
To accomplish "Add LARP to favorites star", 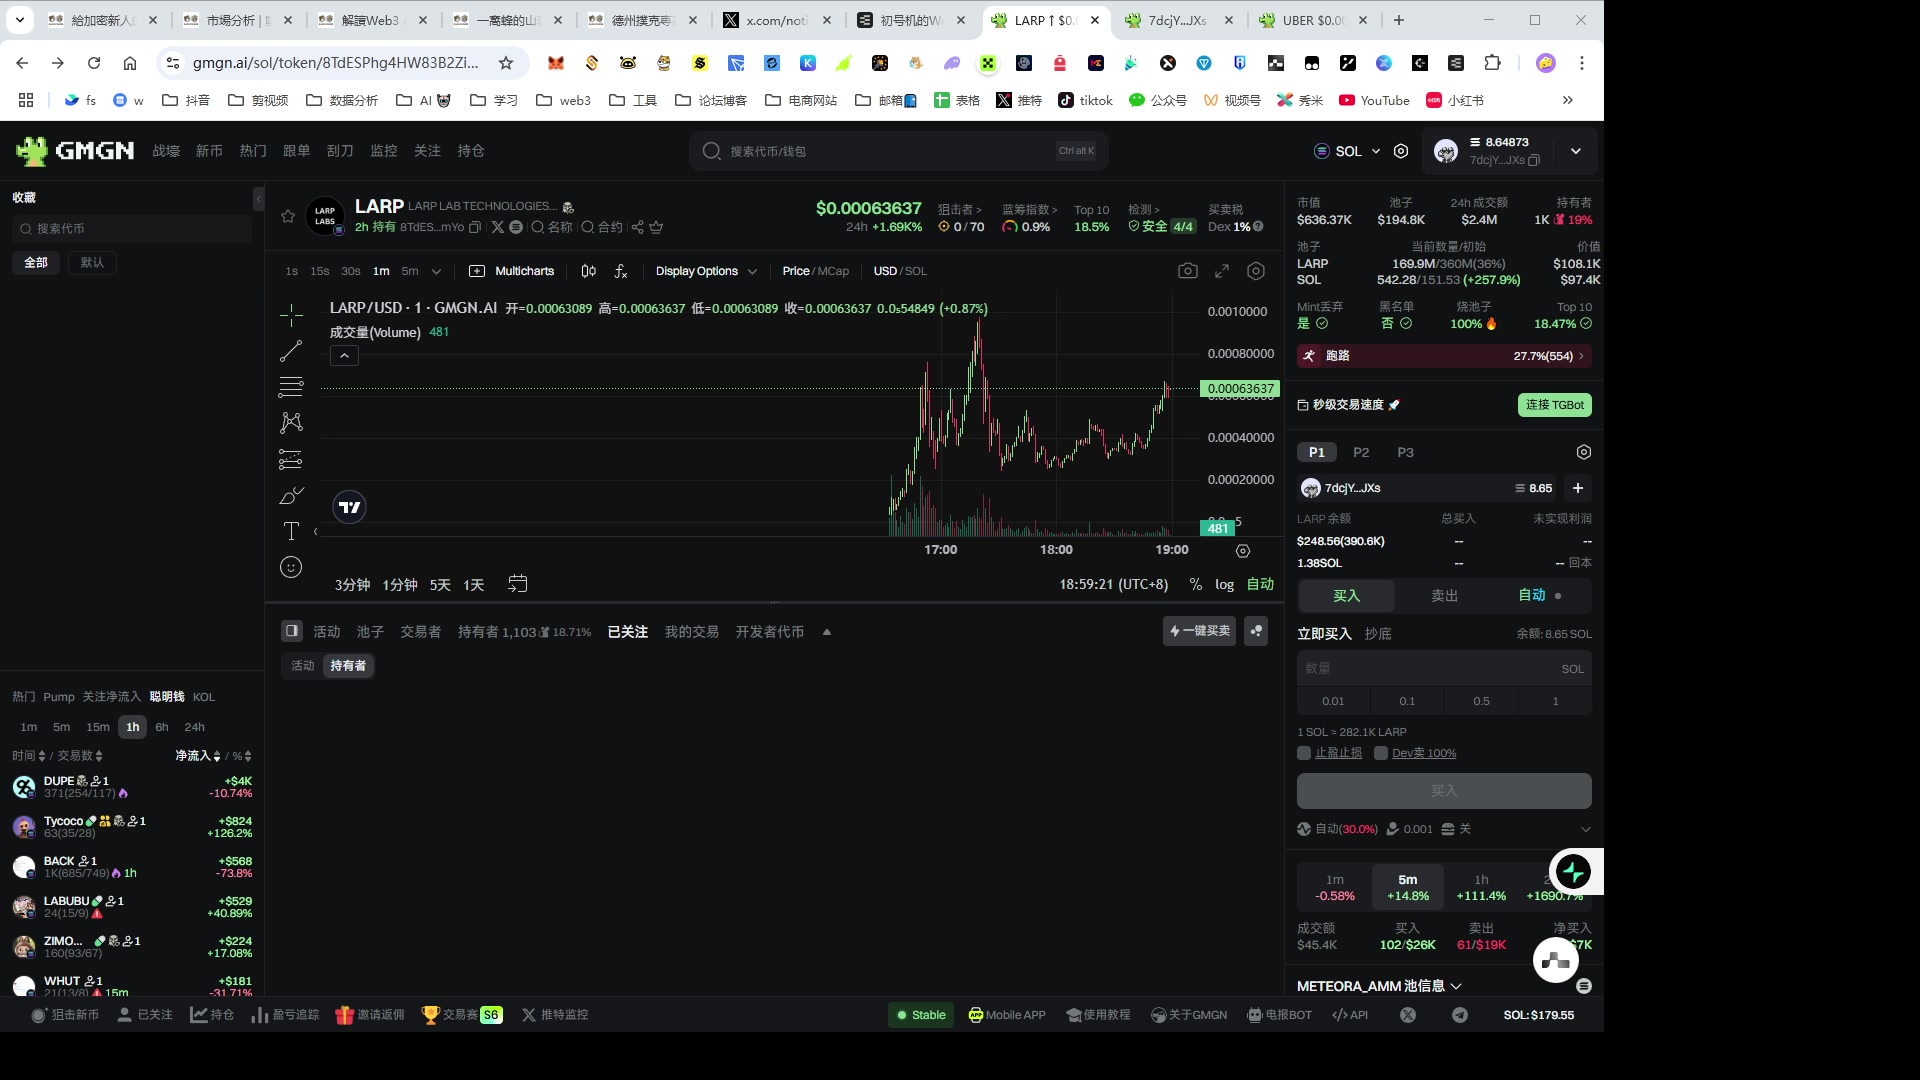I will [288, 216].
